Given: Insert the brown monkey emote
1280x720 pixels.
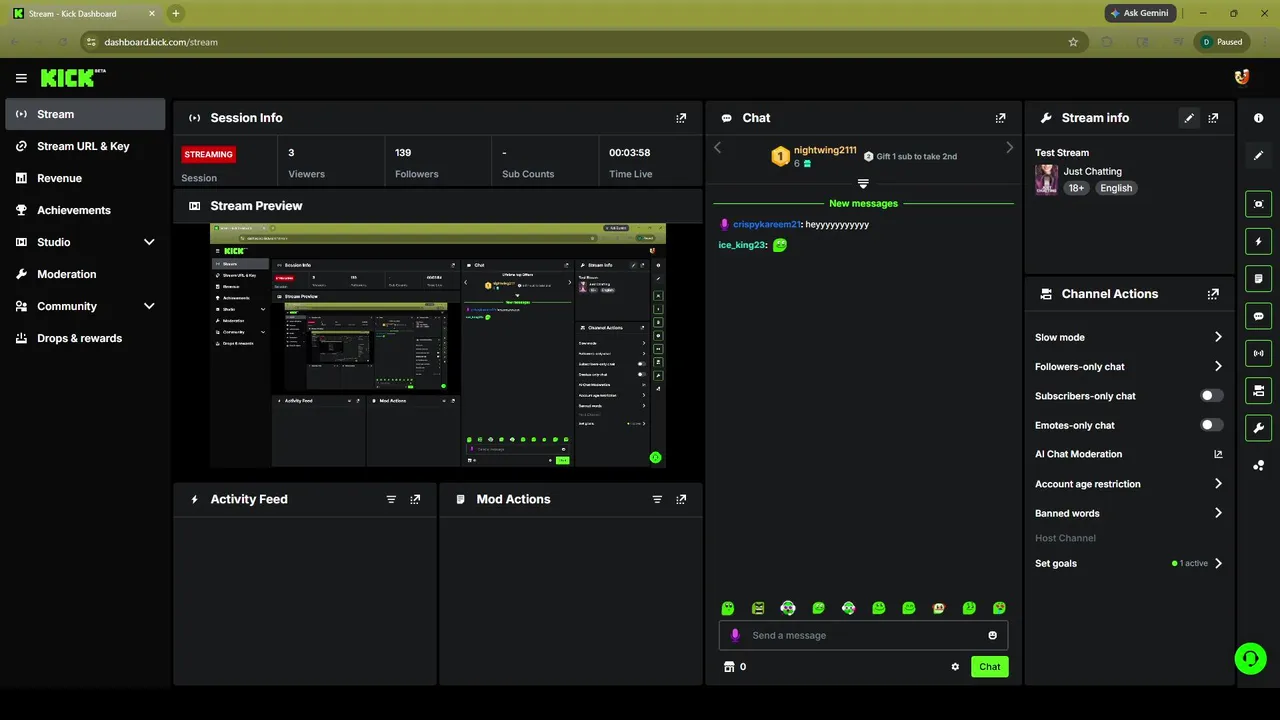Looking at the screenshot, I should point(939,608).
